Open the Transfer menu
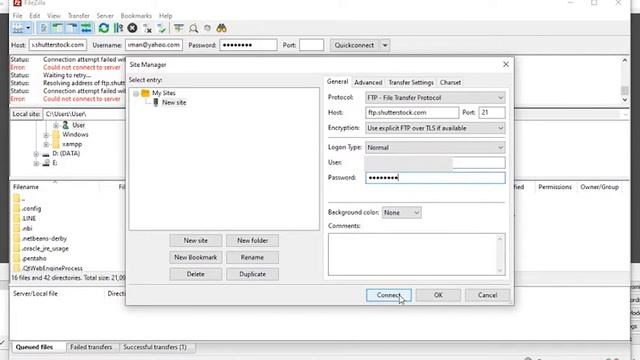The width and height of the screenshot is (640, 360). tap(79, 16)
